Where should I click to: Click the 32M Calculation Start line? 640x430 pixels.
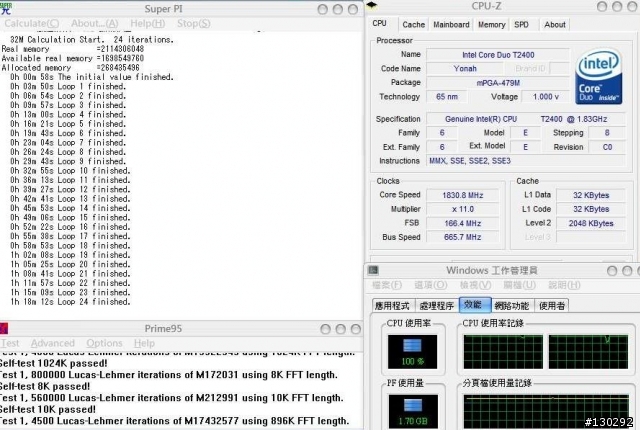[92, 40]
